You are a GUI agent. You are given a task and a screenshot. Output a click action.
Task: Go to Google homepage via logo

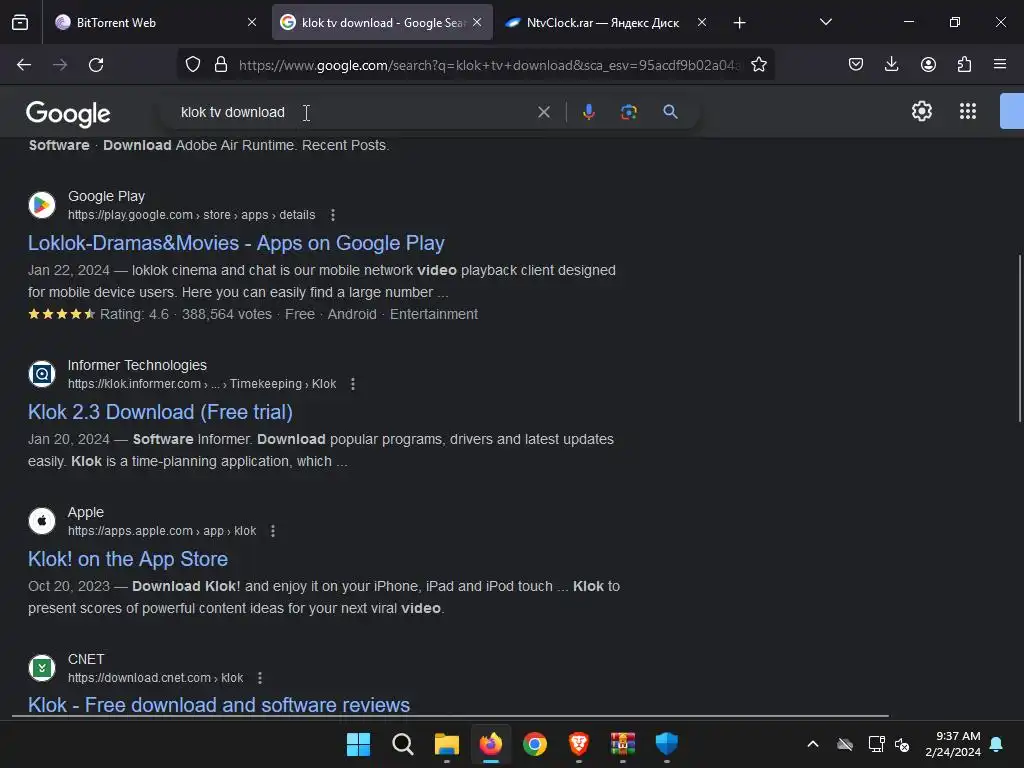[68, 114]
